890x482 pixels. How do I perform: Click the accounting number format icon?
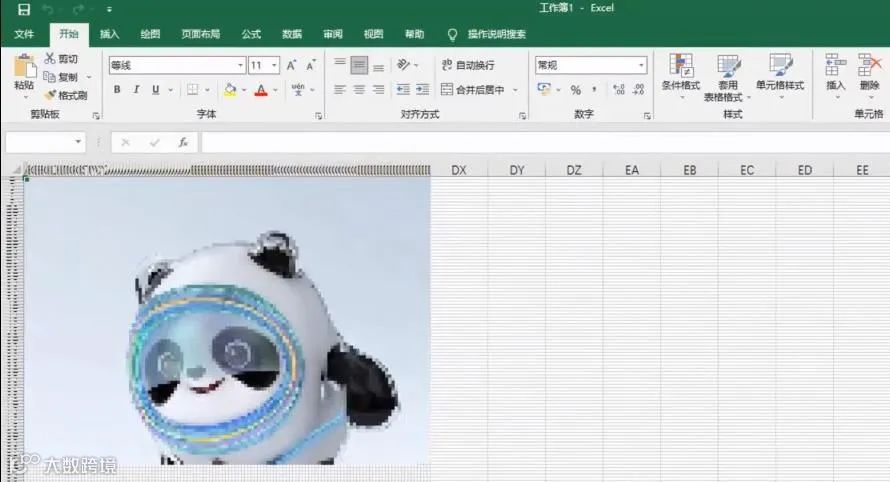pyautogui.click(x=544, y=90)
